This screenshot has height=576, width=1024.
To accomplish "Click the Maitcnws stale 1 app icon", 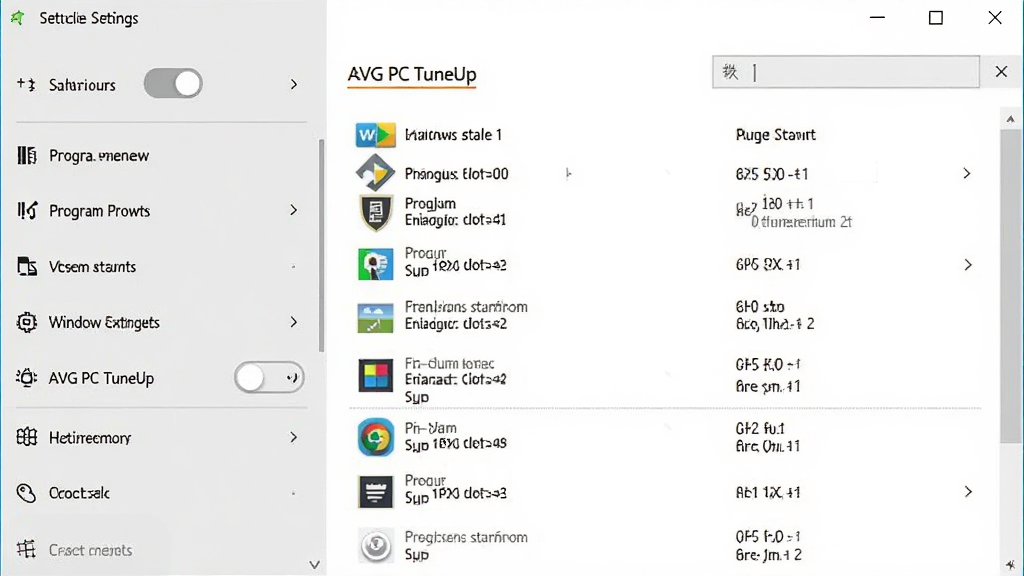I will 376,135.
